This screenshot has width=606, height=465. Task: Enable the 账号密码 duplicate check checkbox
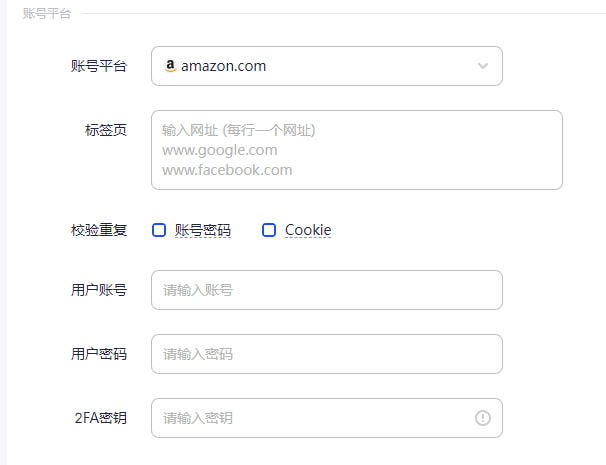click(x=159, y=230)
